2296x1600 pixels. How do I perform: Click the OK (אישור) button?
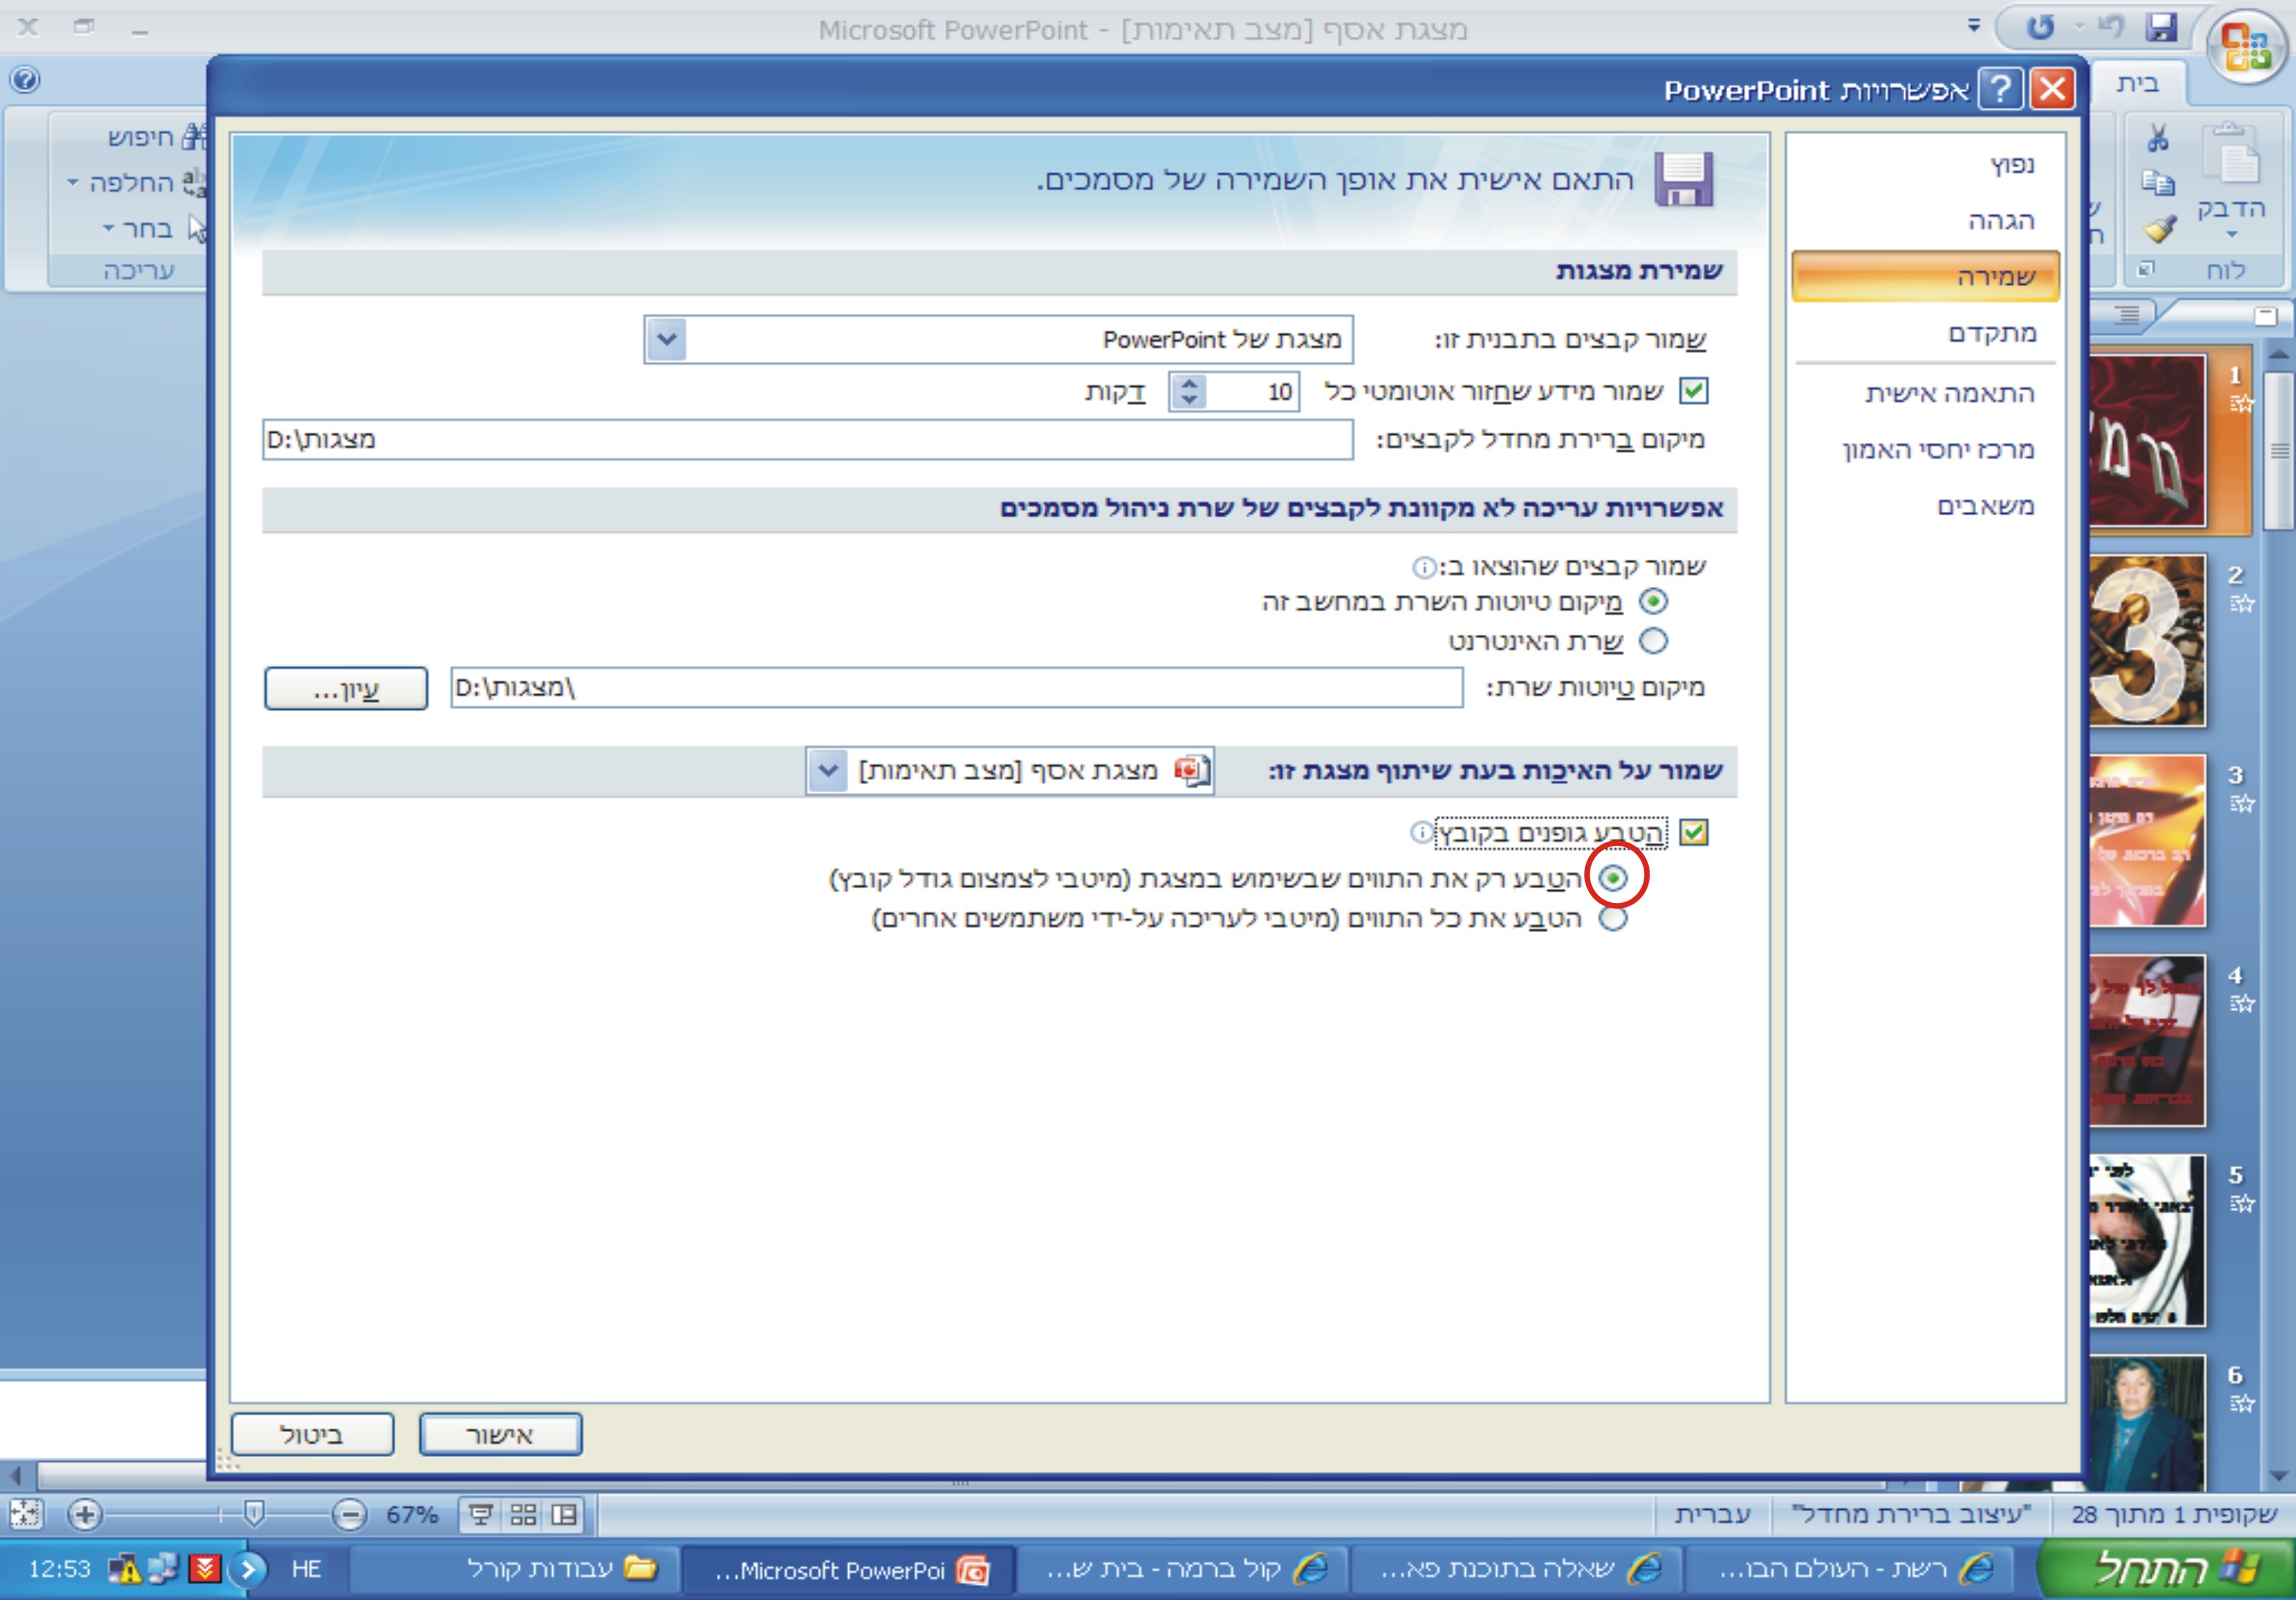point(500,1435)
